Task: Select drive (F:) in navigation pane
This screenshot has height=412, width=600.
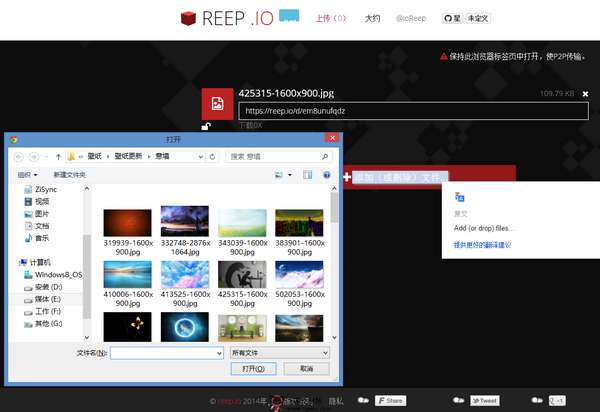Action: tap(42, 311)
